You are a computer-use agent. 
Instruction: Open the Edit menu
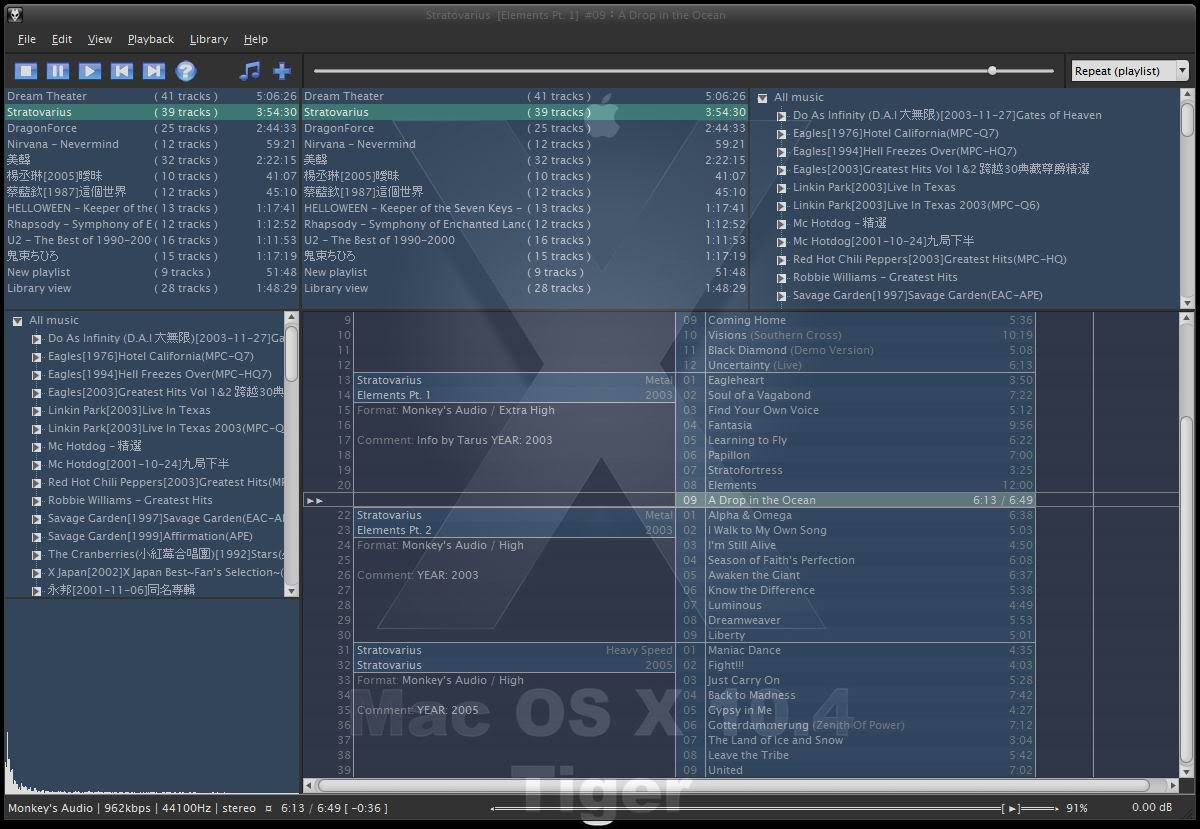pyautogui.click(x=62, y=39)
